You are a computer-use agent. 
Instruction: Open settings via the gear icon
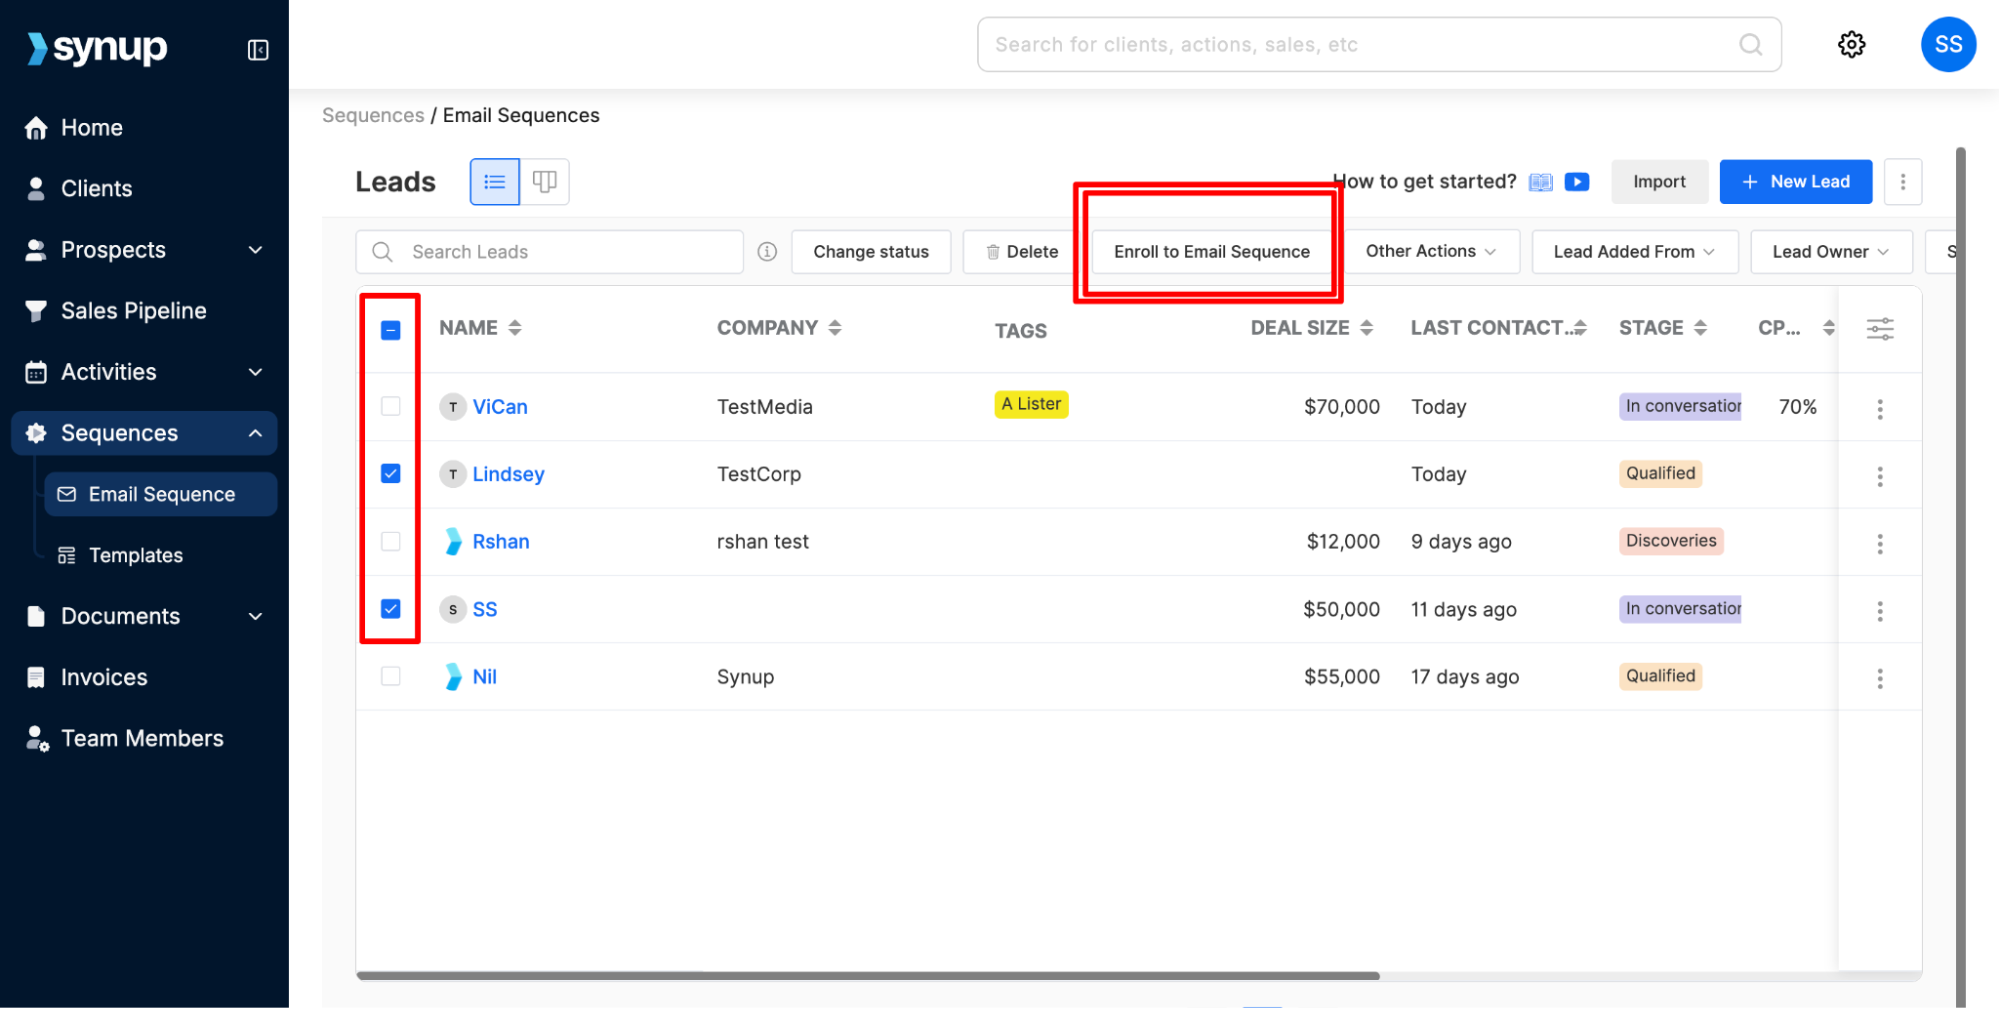tap(1851, 44)
